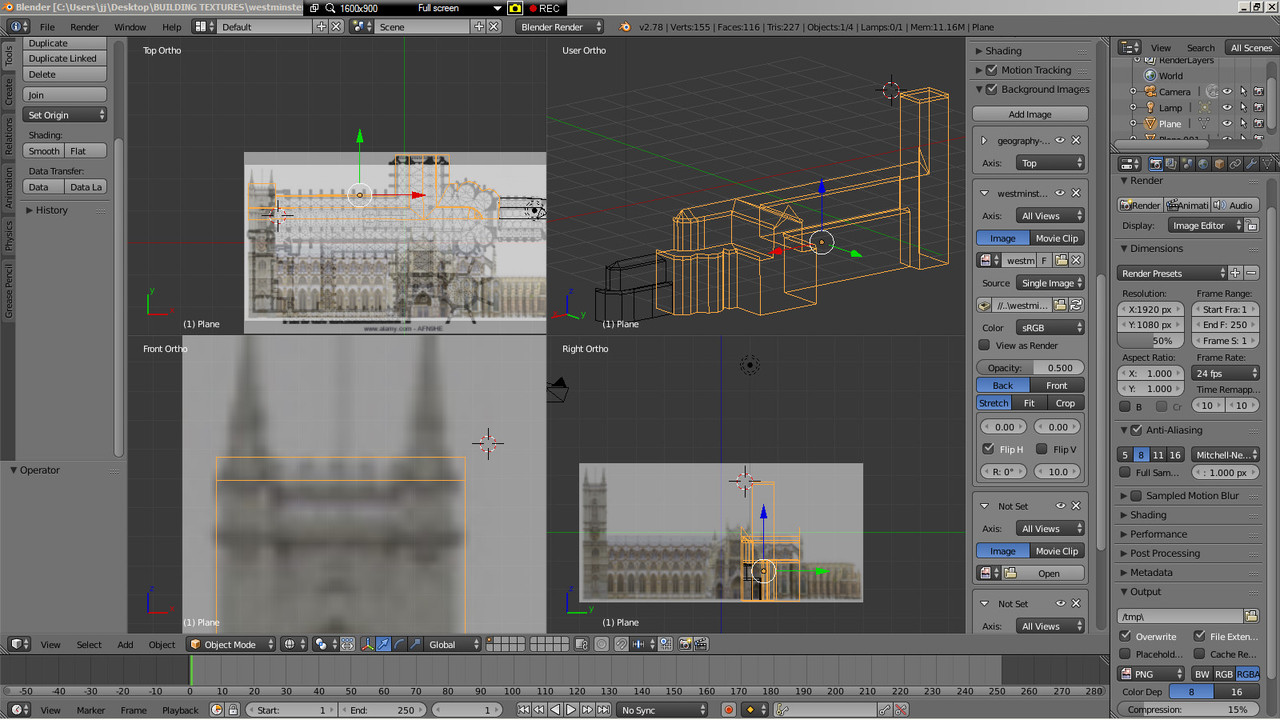
Task: Open the Render menu in the top bar
Action: tap(84, 27)
